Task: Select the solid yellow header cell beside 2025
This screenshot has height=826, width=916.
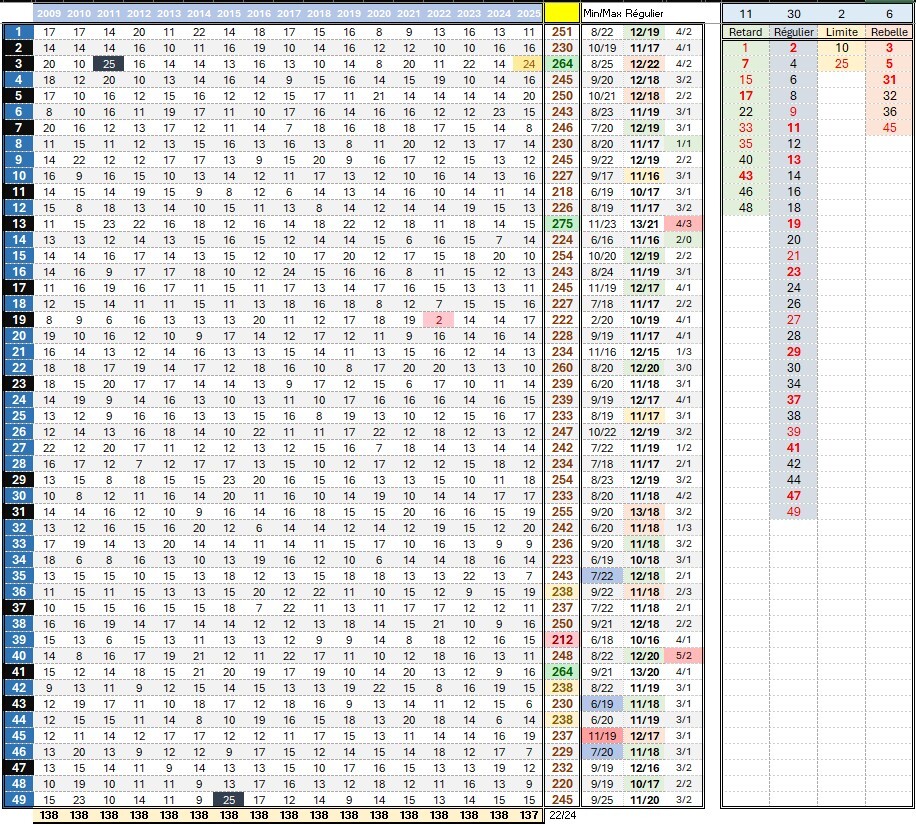Action: pyautogui.click(x=563, y=14)
